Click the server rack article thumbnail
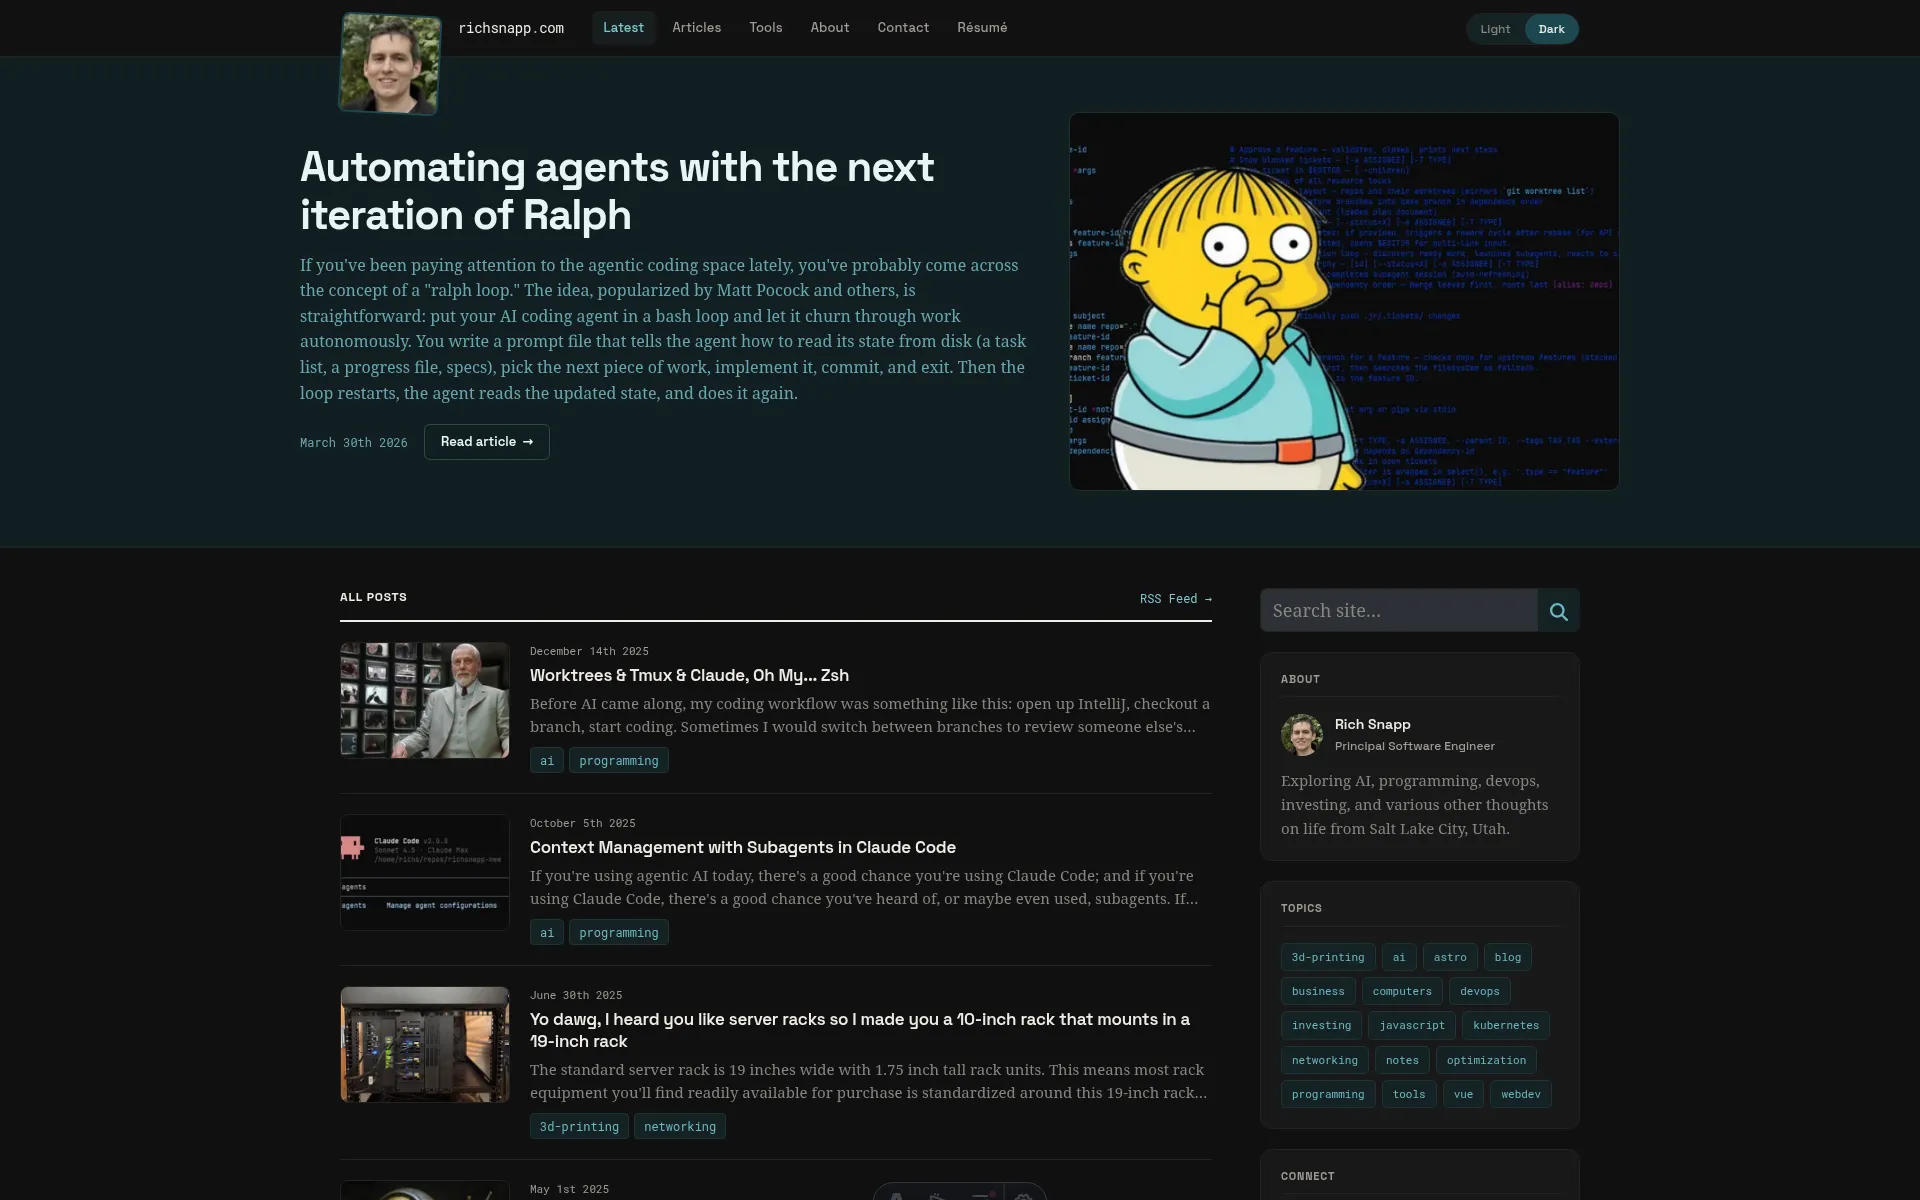 pos(424,1043)
